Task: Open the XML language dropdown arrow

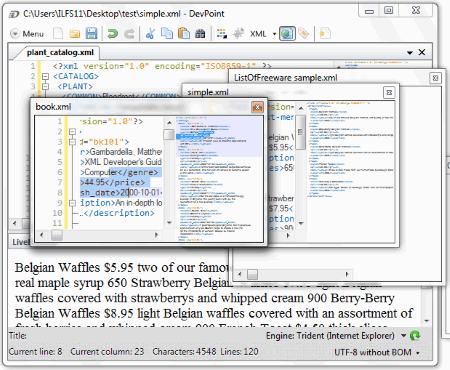Action: pos(274,34)
